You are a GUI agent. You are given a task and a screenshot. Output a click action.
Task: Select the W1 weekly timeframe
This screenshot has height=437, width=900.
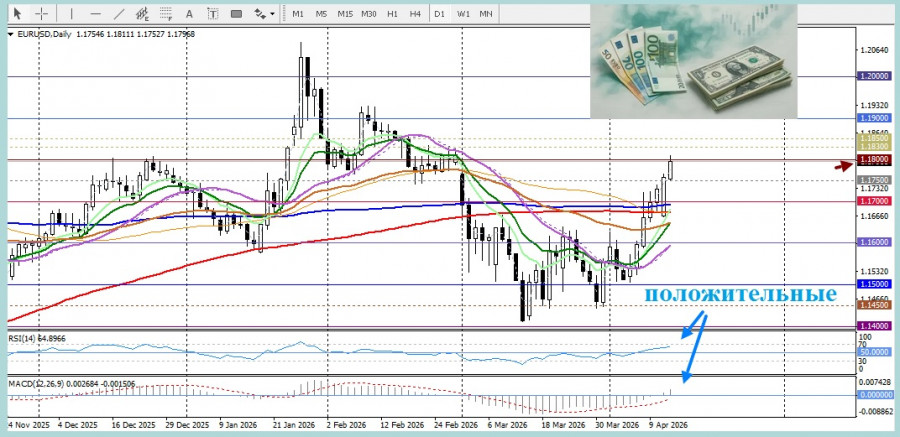(x=463, y=14)
